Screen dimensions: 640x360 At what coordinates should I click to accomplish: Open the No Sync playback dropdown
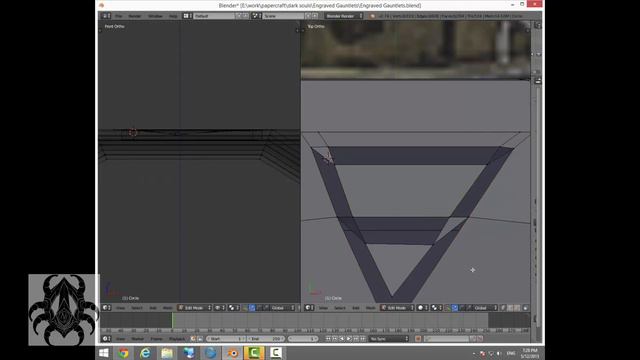389,339
